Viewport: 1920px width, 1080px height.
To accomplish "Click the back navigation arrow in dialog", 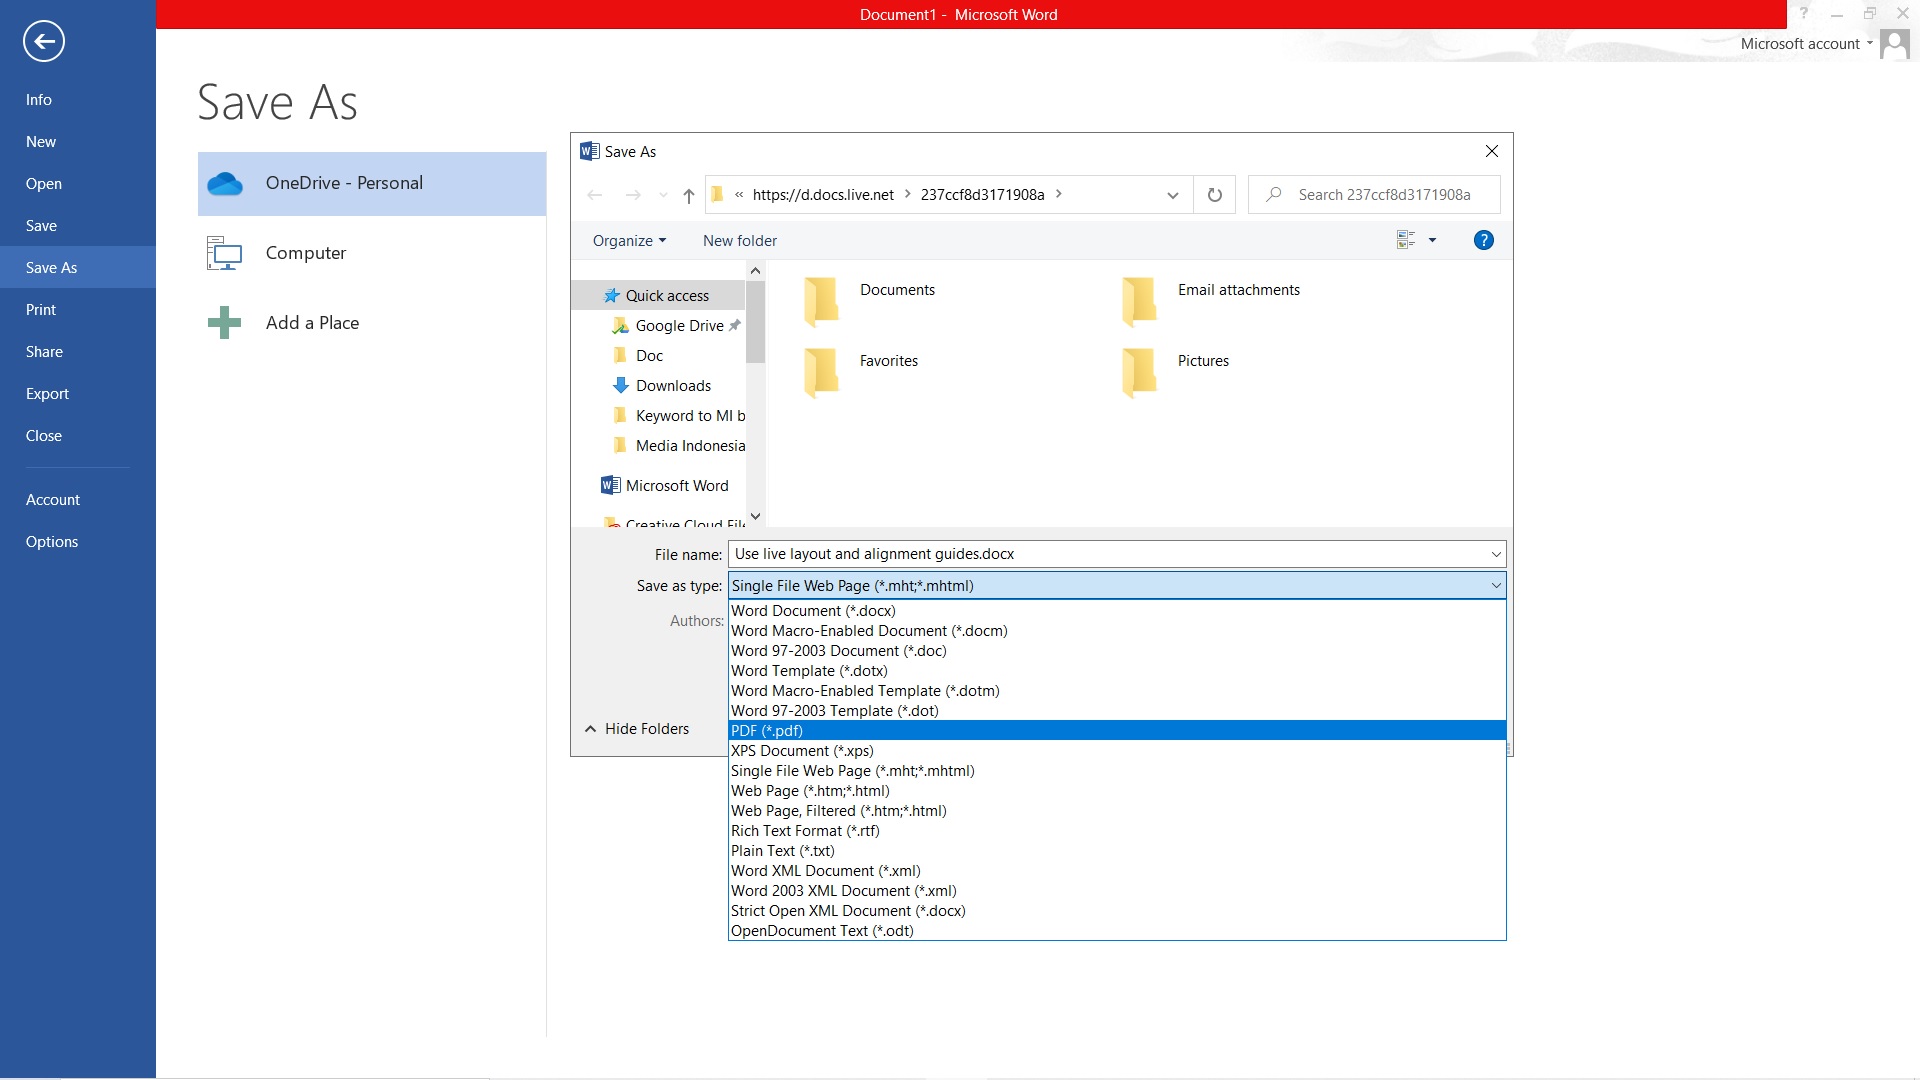I will coord(595,195).
